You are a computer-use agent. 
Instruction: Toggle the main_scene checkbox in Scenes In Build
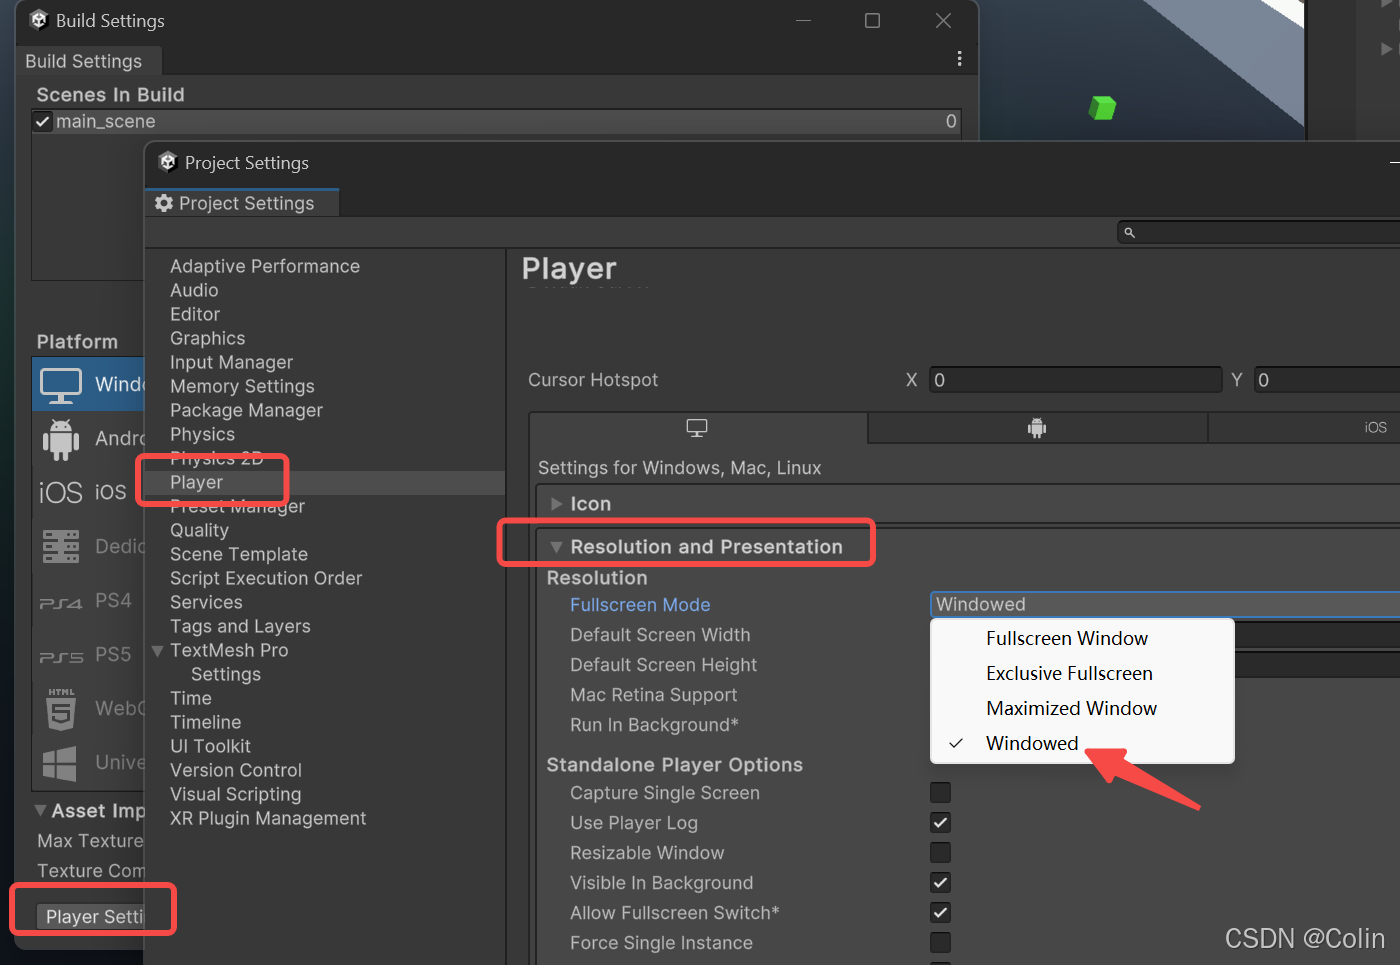pos(43,122)
